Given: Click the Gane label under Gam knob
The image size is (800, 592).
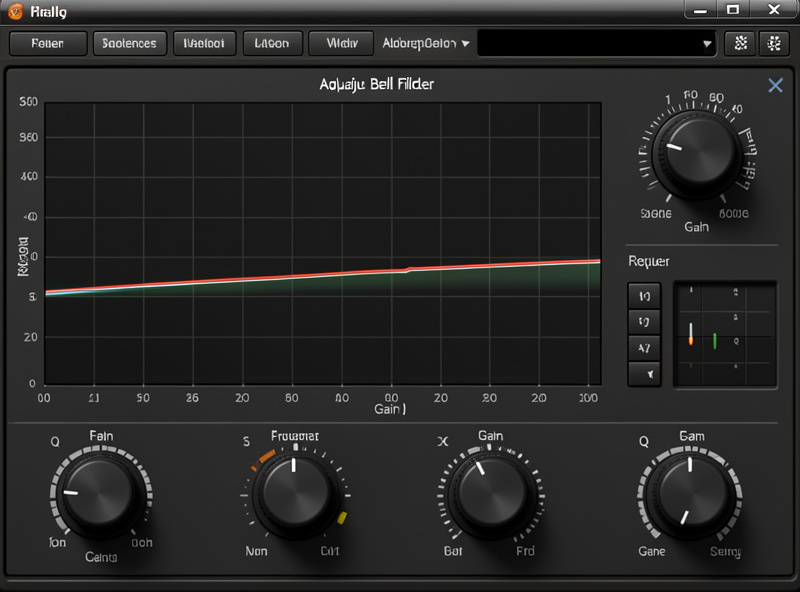Looking at the screenshot, I should pos(652,551).
